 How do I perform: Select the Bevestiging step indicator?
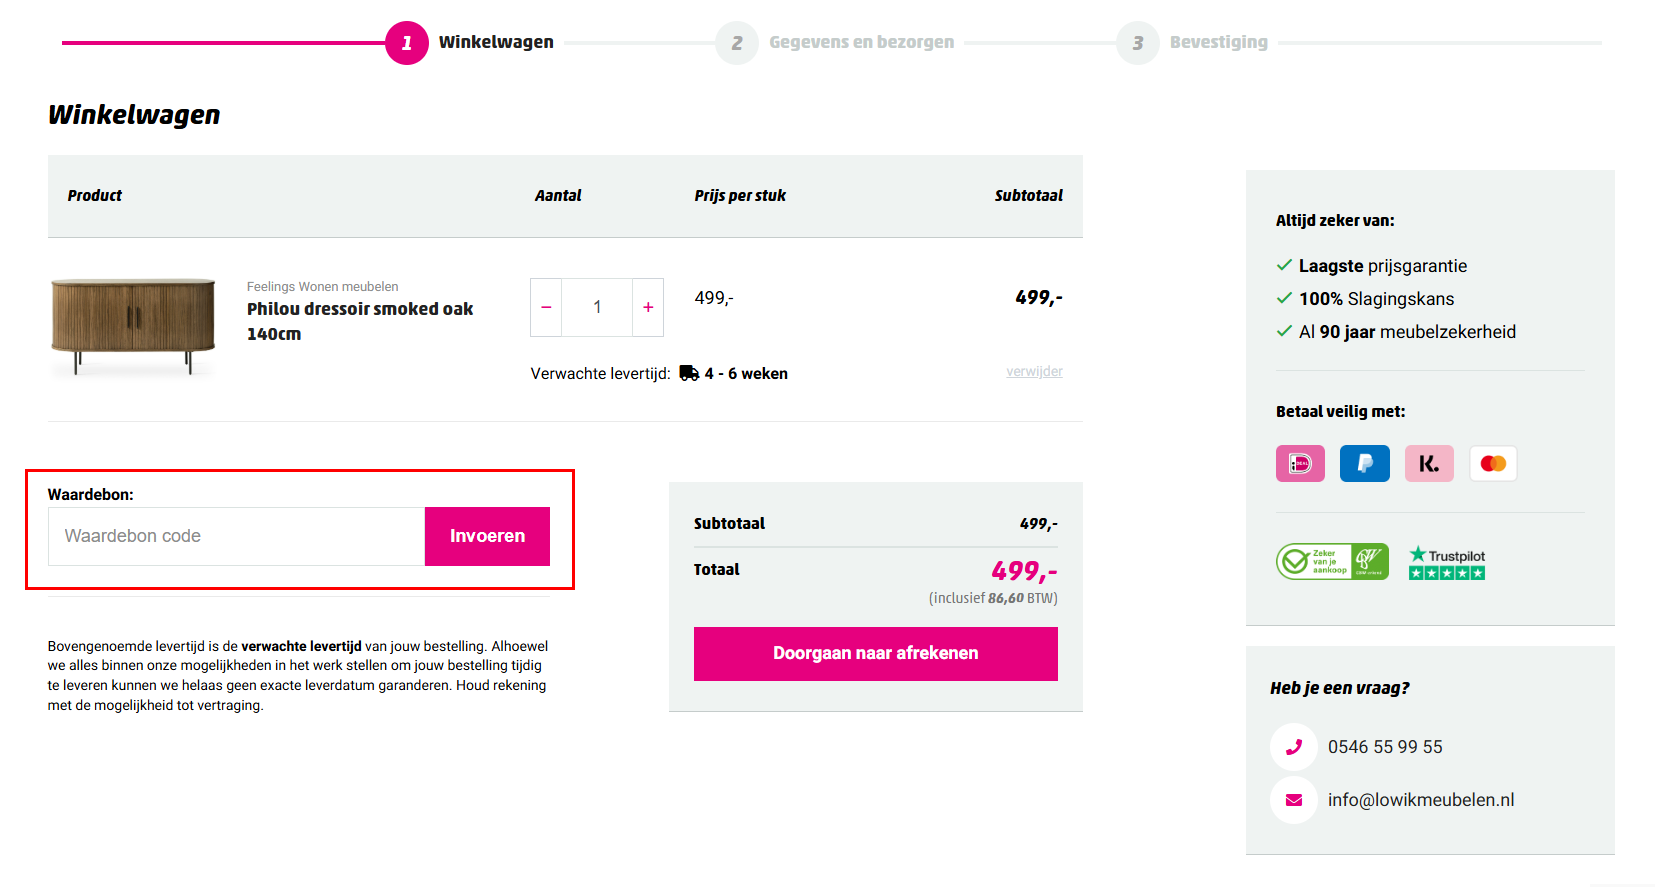click(1137, 42)
